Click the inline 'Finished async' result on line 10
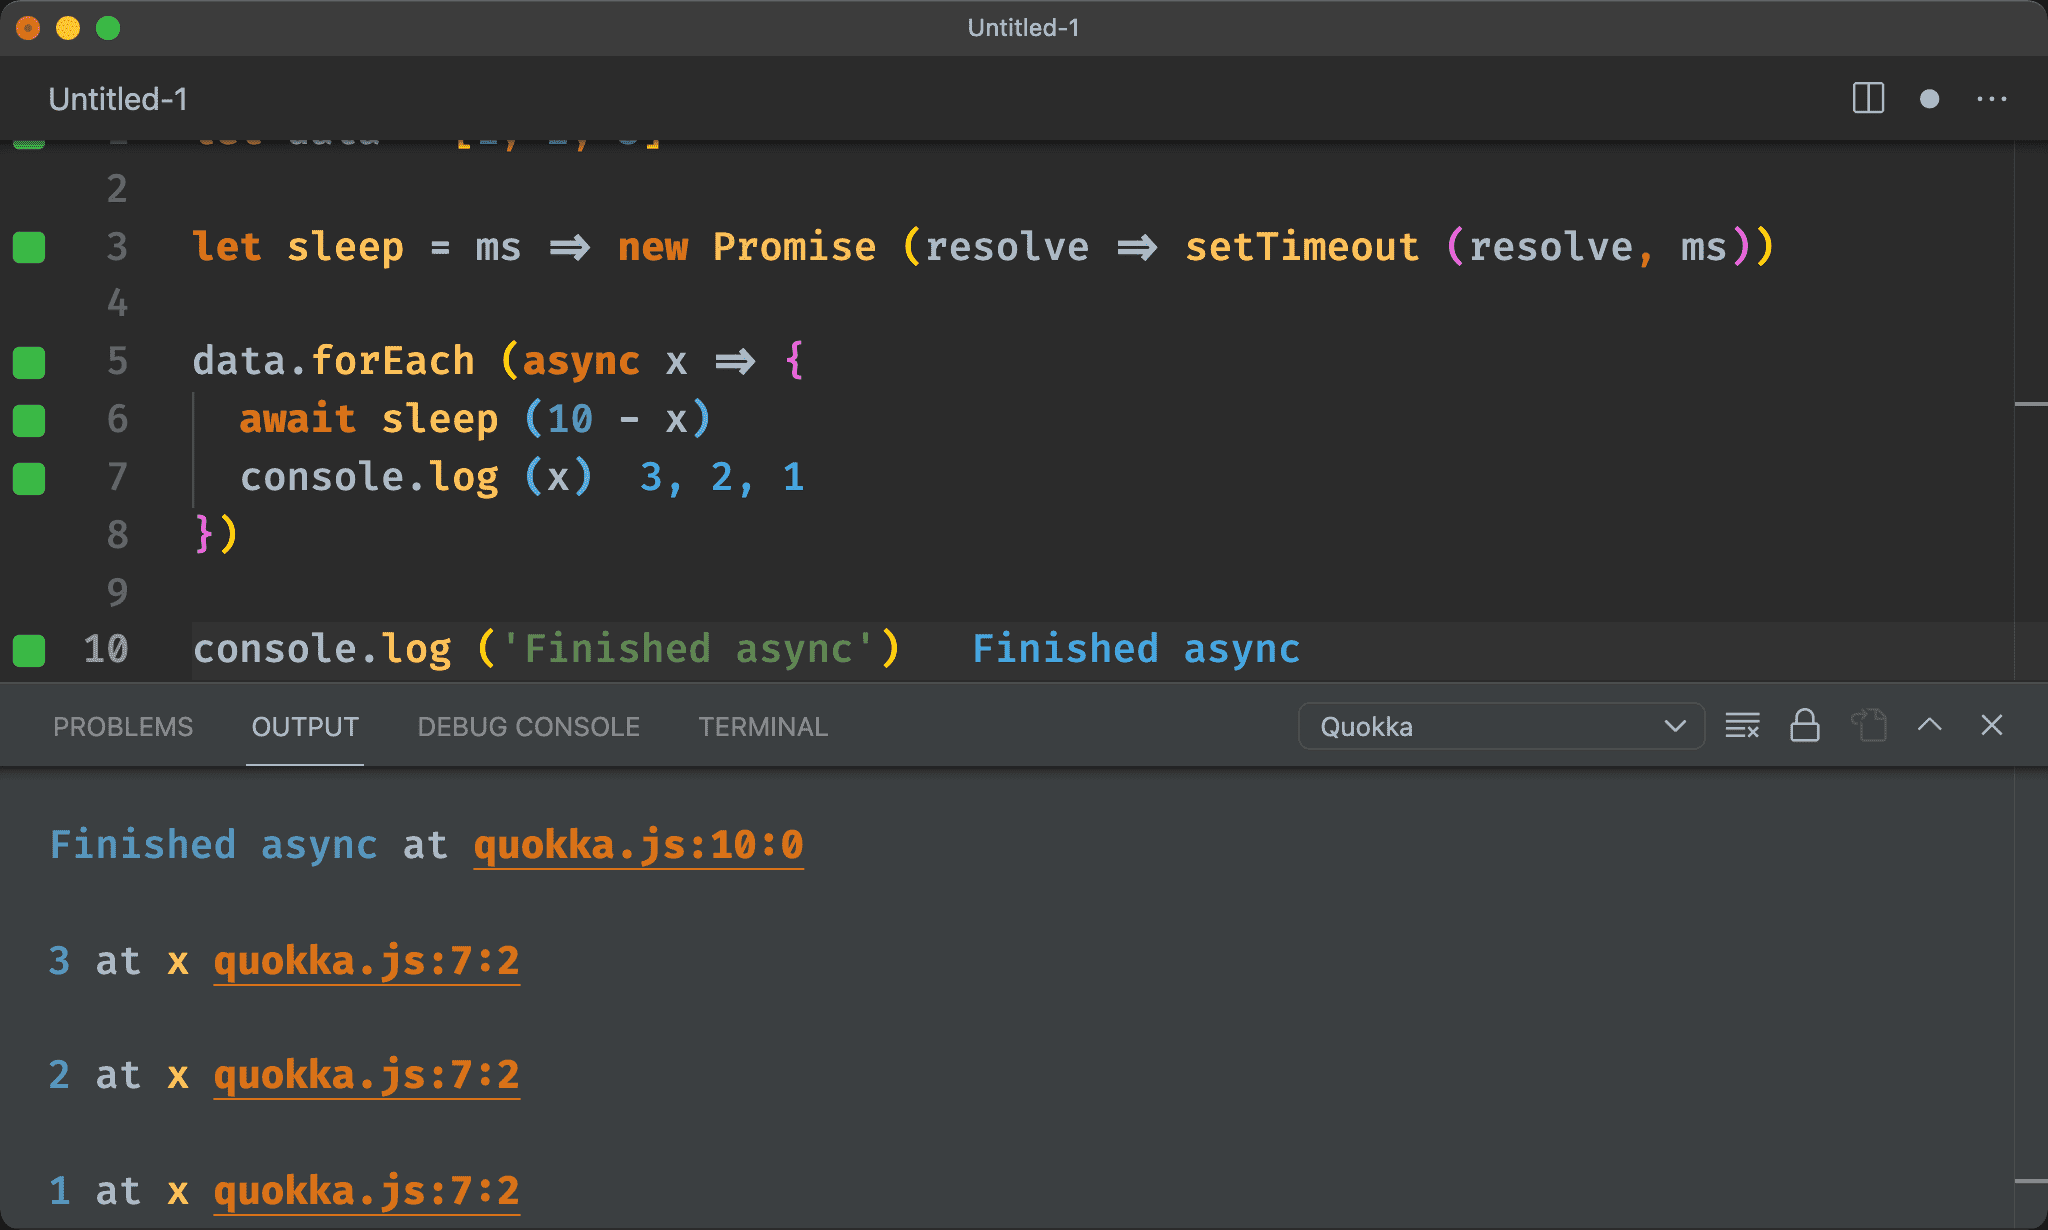The width and height of the screenshot is (2048, 1230). (x=1135, y=649)
